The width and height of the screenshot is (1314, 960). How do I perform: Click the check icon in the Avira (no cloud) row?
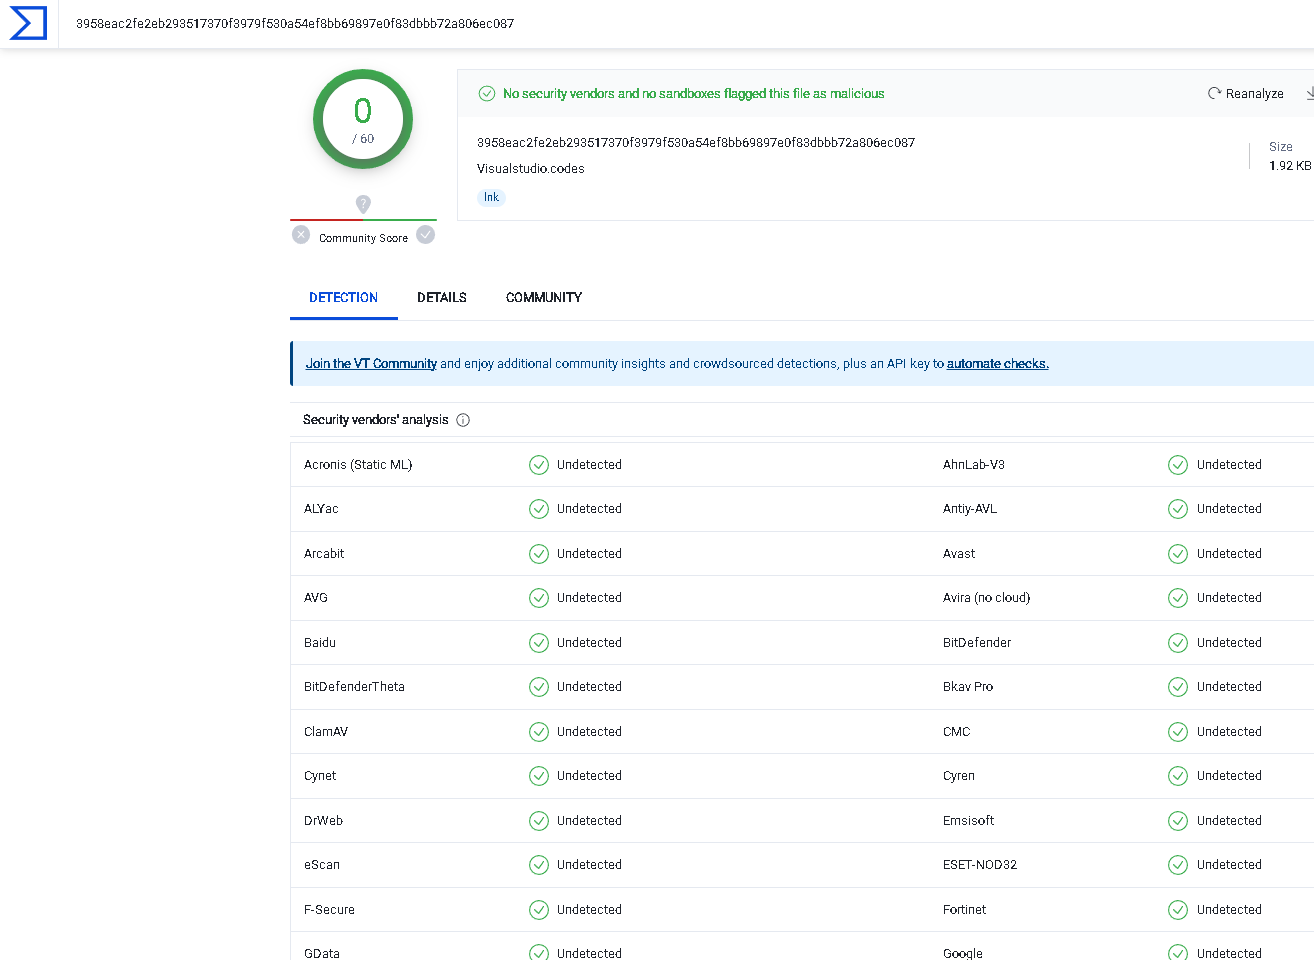[1178, 598]
